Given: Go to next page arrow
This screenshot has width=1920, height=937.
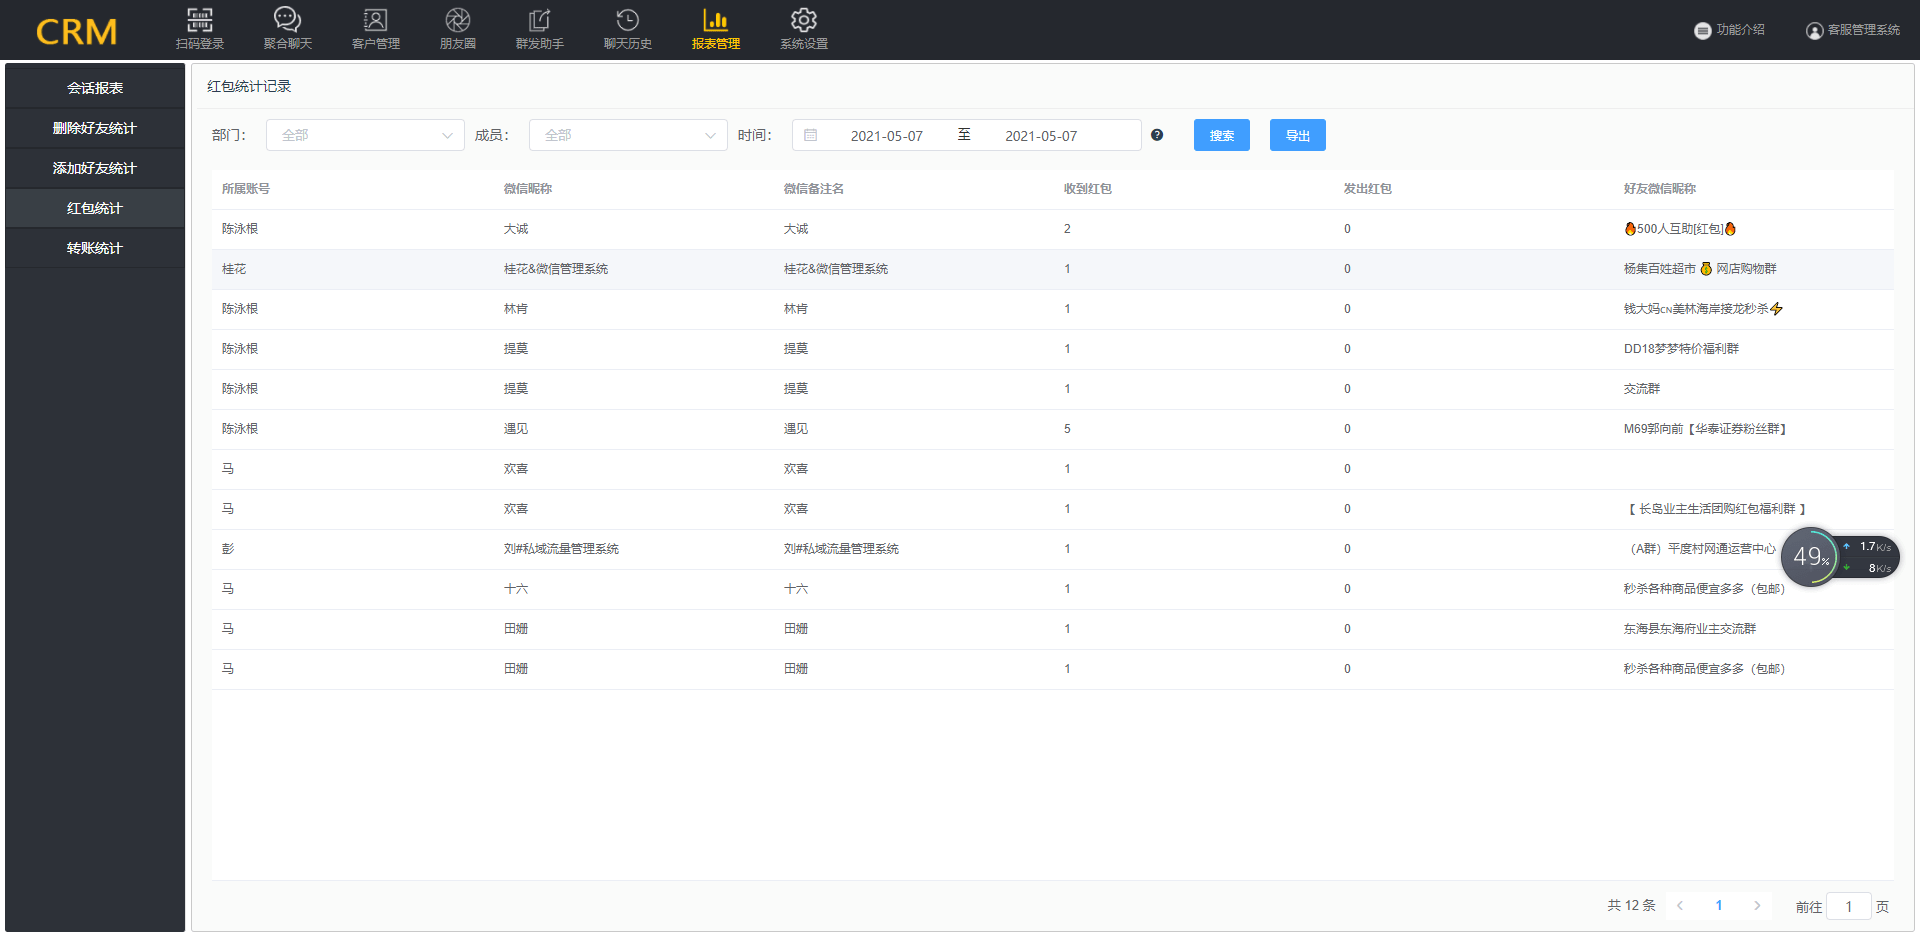Looking at the screenshot, I should [1757, 906].
